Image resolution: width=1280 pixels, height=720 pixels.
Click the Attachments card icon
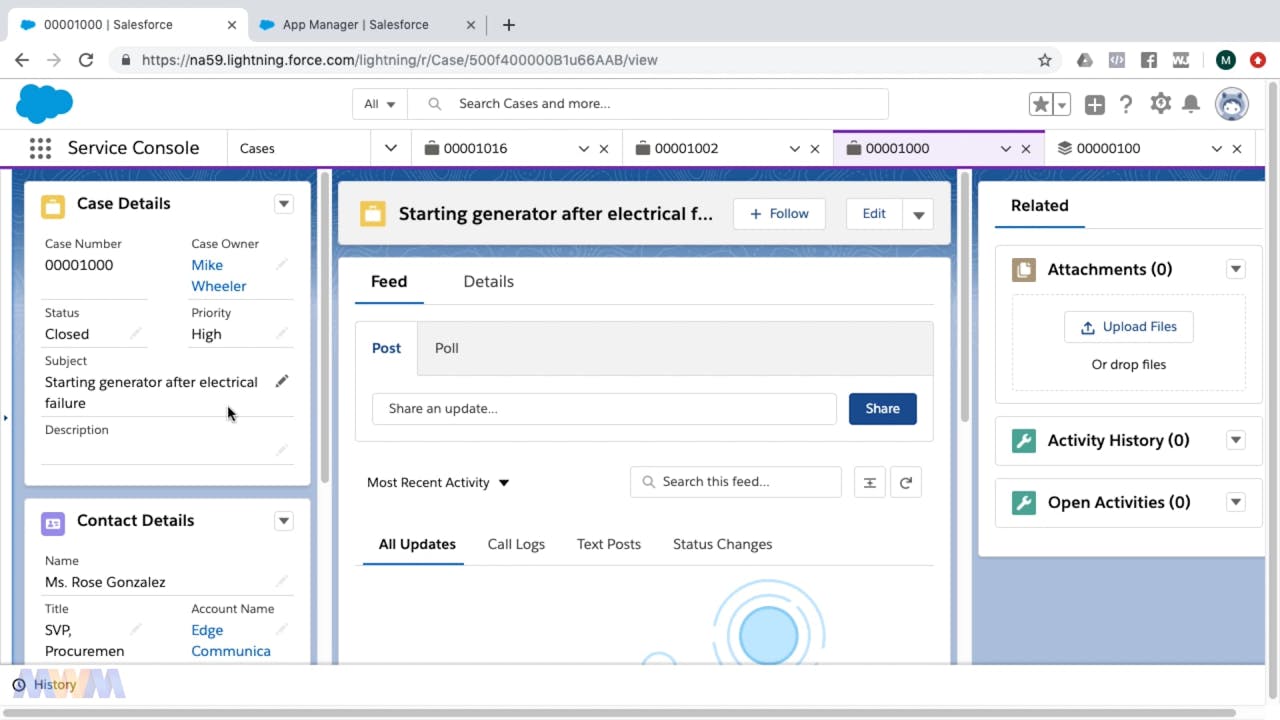click(1023, 269)
